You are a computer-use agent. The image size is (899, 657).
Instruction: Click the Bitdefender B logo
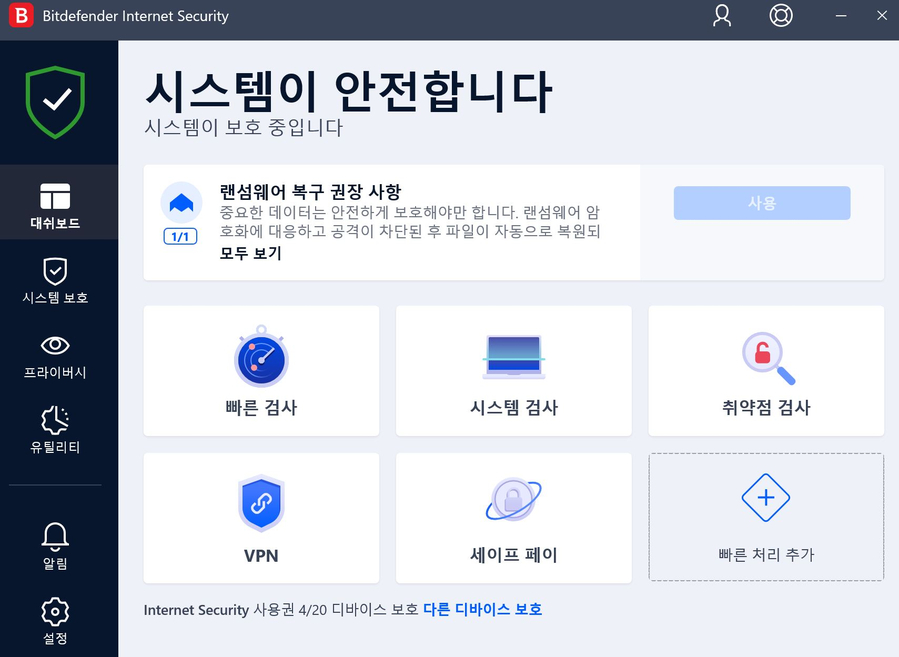(21, 15)
